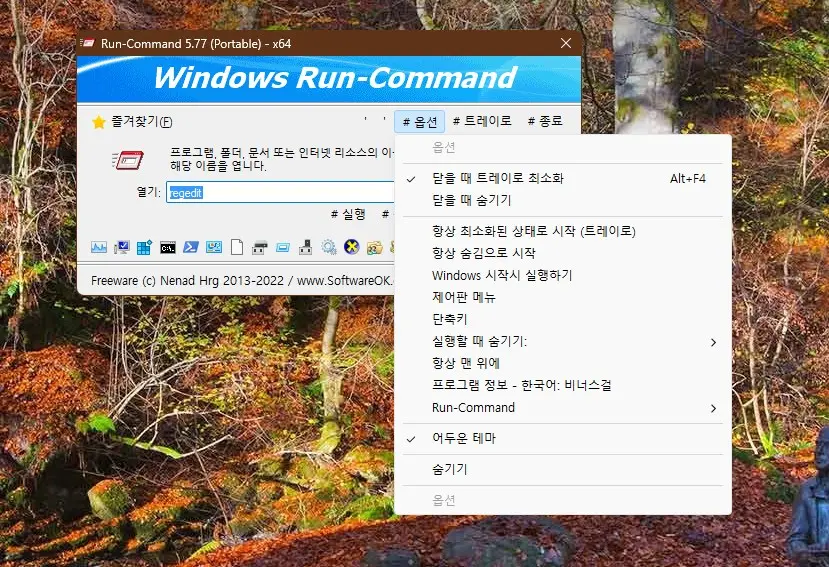This screenshot has width=829, height=567.
Task: Open the '# 옵션' menu
Action: pos(420,122)
